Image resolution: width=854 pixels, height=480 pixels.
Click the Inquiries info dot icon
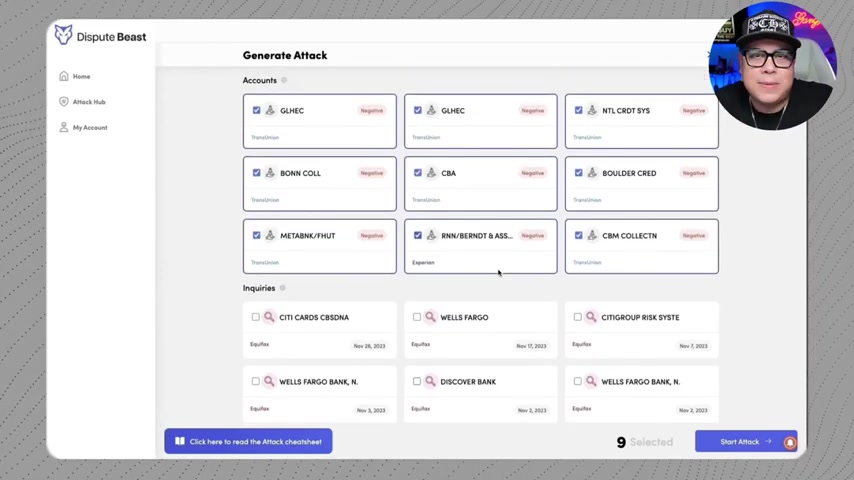pyautogui.click(x=283, y=288)
